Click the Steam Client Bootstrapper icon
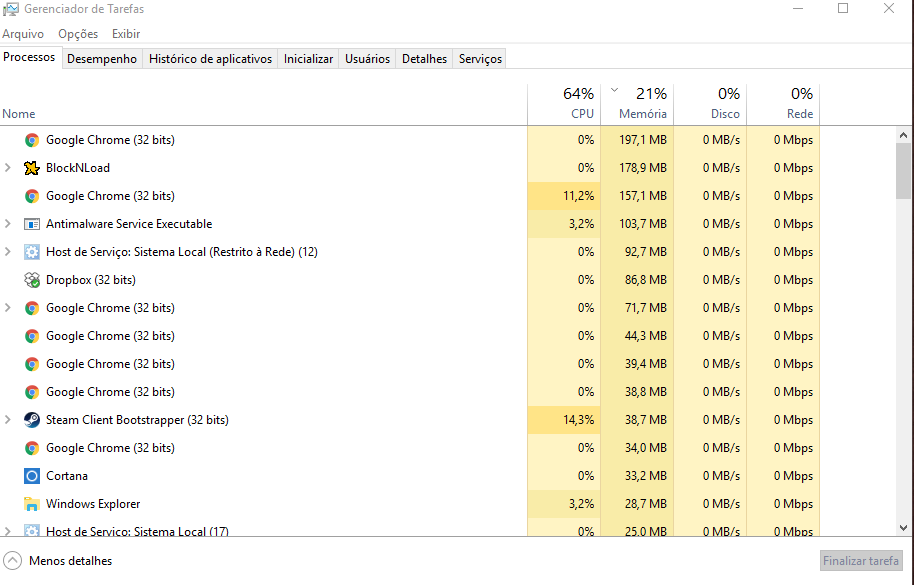 (x=31, y=420)
